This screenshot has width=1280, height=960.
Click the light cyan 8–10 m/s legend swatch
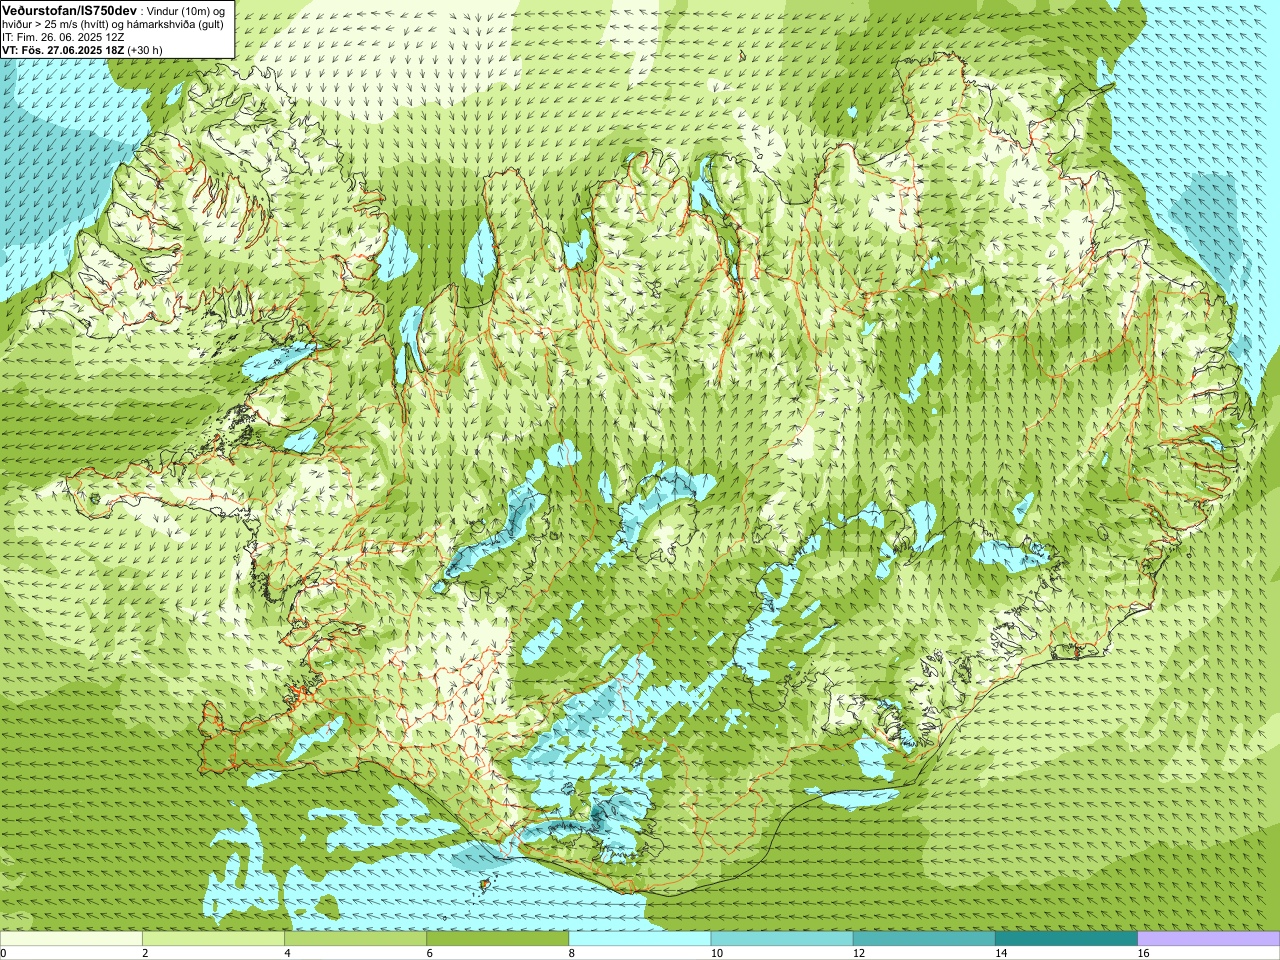(x=640, y=939)
